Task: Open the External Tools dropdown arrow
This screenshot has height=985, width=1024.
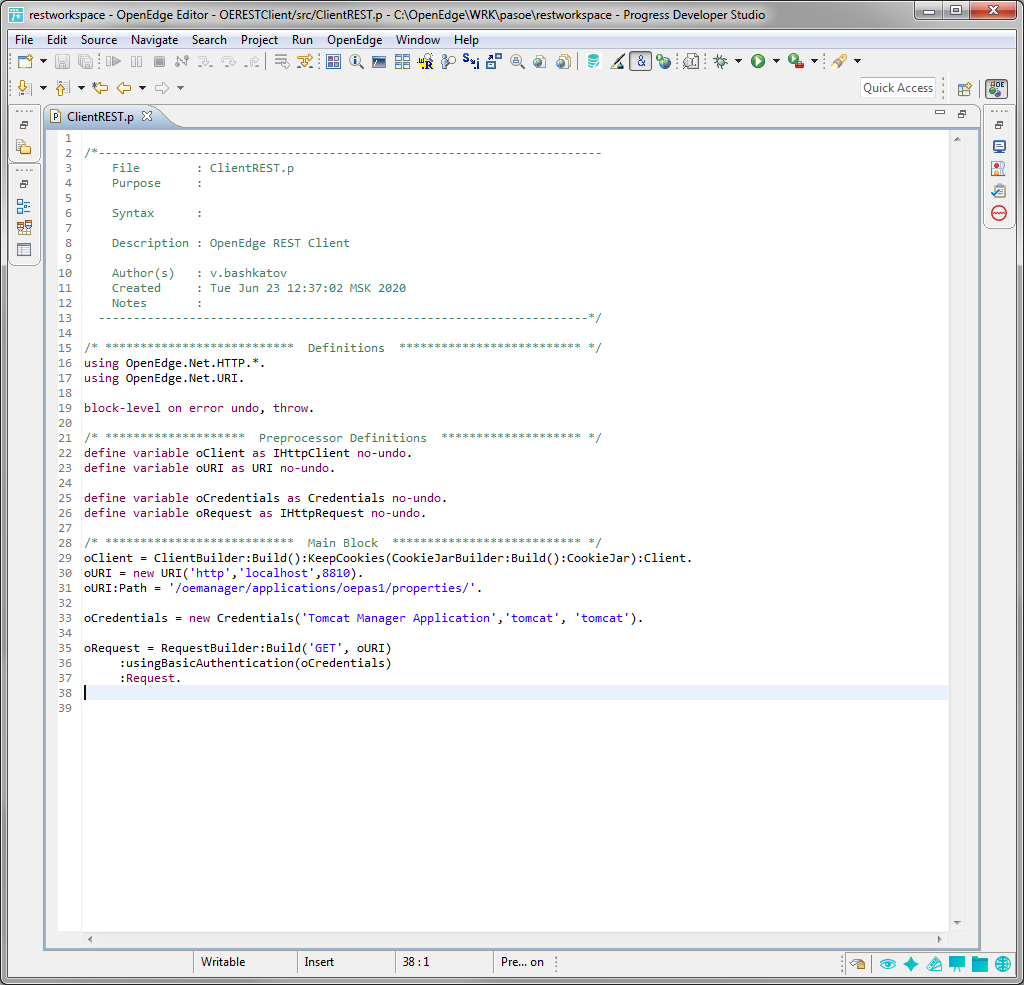Action: [814, 61]
